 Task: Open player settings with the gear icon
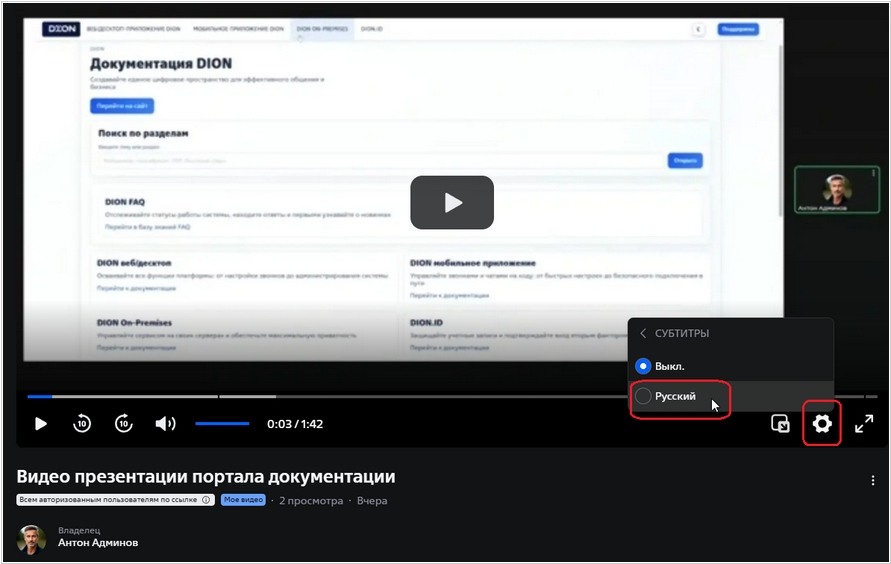point(821,424)
